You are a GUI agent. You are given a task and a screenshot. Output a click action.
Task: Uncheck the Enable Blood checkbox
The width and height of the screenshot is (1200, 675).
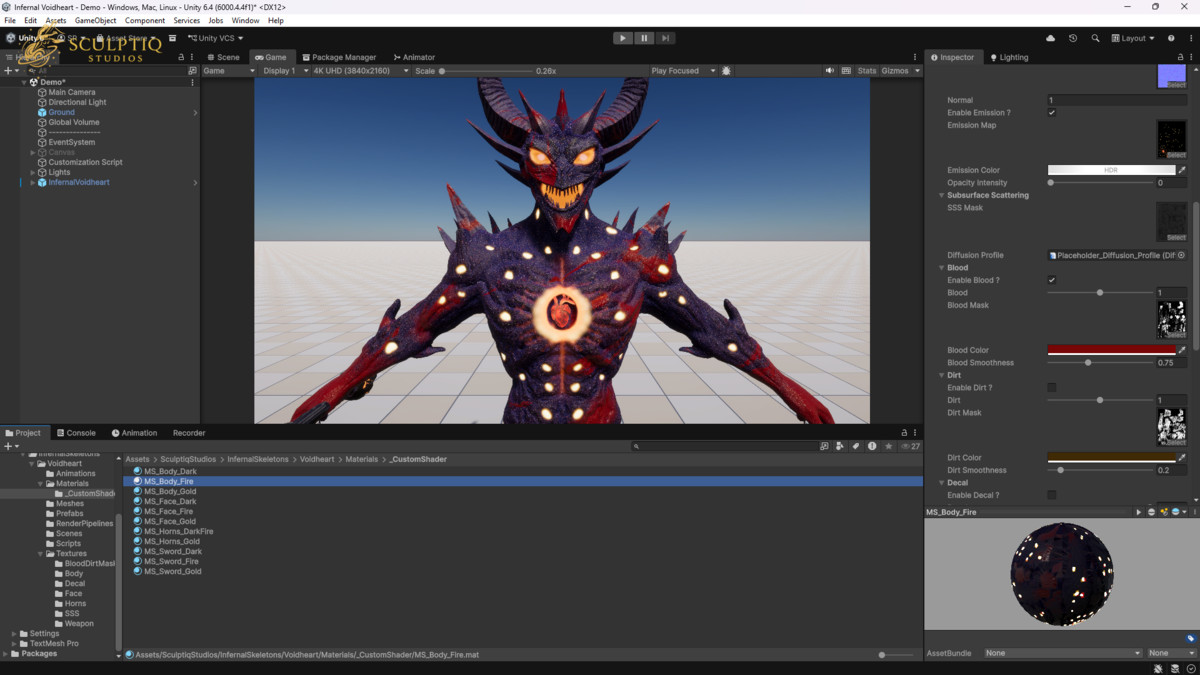coord(1052,280)
